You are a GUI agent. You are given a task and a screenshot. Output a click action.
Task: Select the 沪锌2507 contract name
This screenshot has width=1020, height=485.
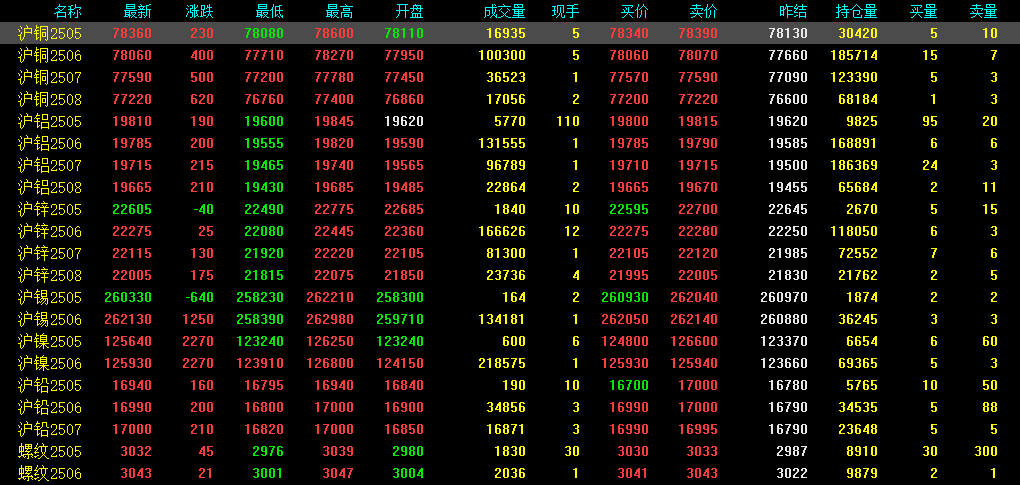(49, 253)
